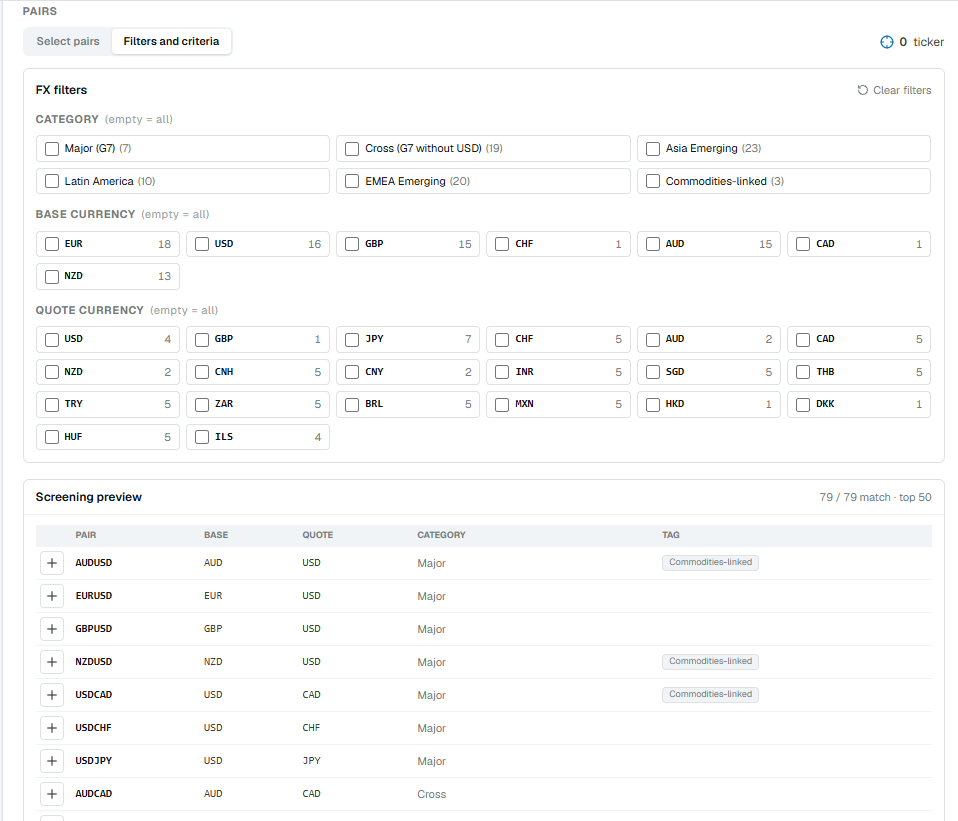Click the Clear filters reset icon
The width and height of the screenshot is (958, 821).
[863, 90]
